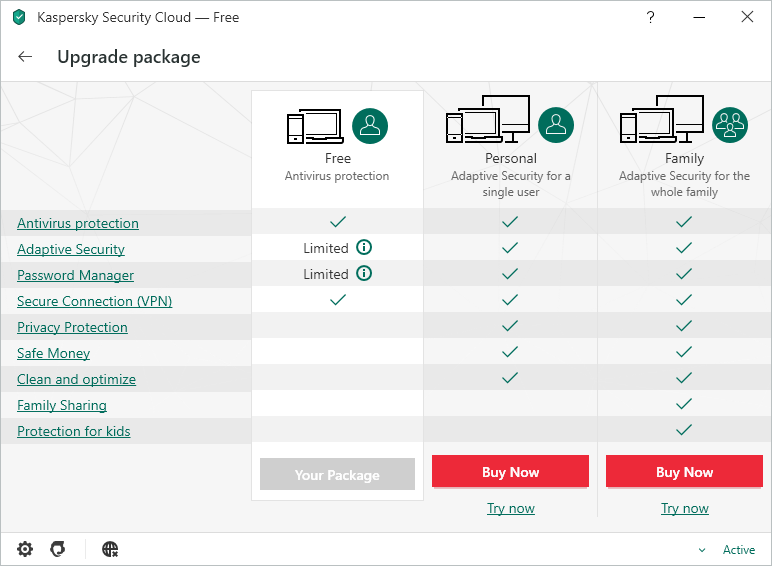
Task: Open the Adaptive Security link
Action: [x=71, y=250]
